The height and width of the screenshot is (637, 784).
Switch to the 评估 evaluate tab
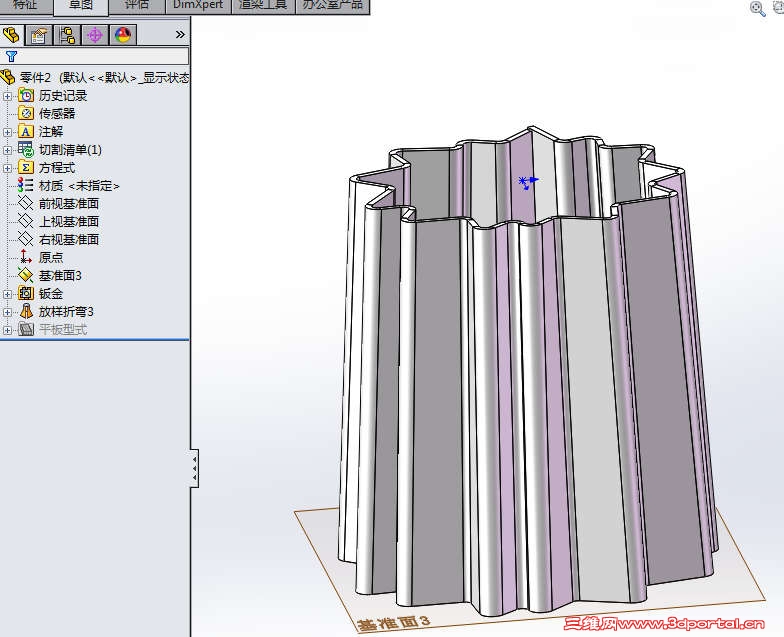(x=136, y=6)
